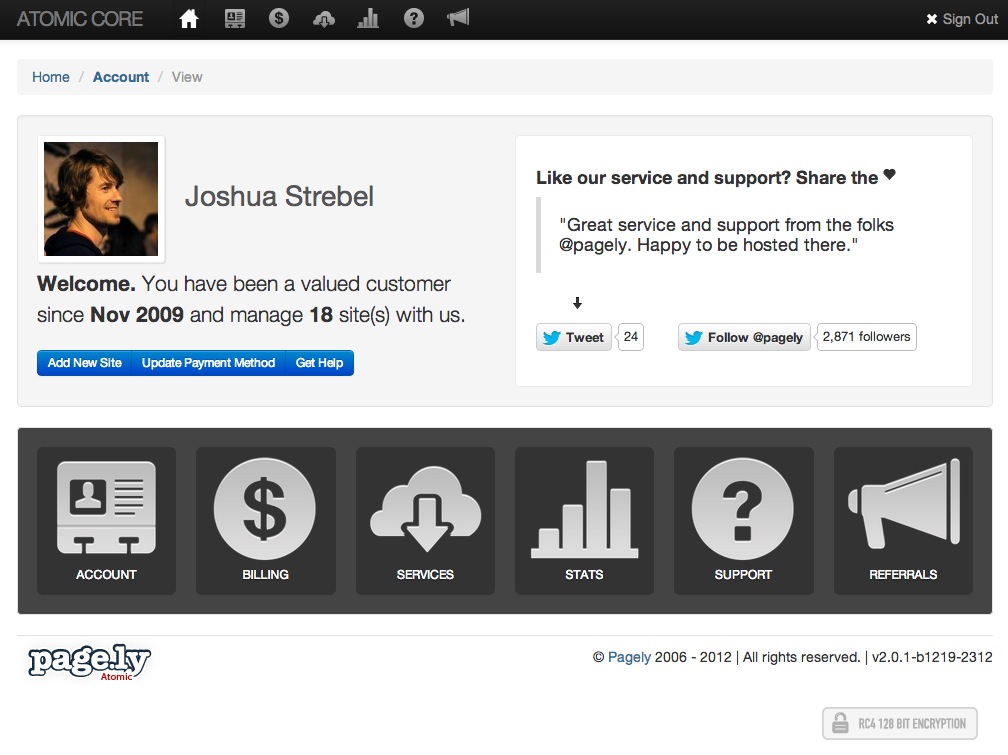Open the REFERRALS tile

pos(903,520)
